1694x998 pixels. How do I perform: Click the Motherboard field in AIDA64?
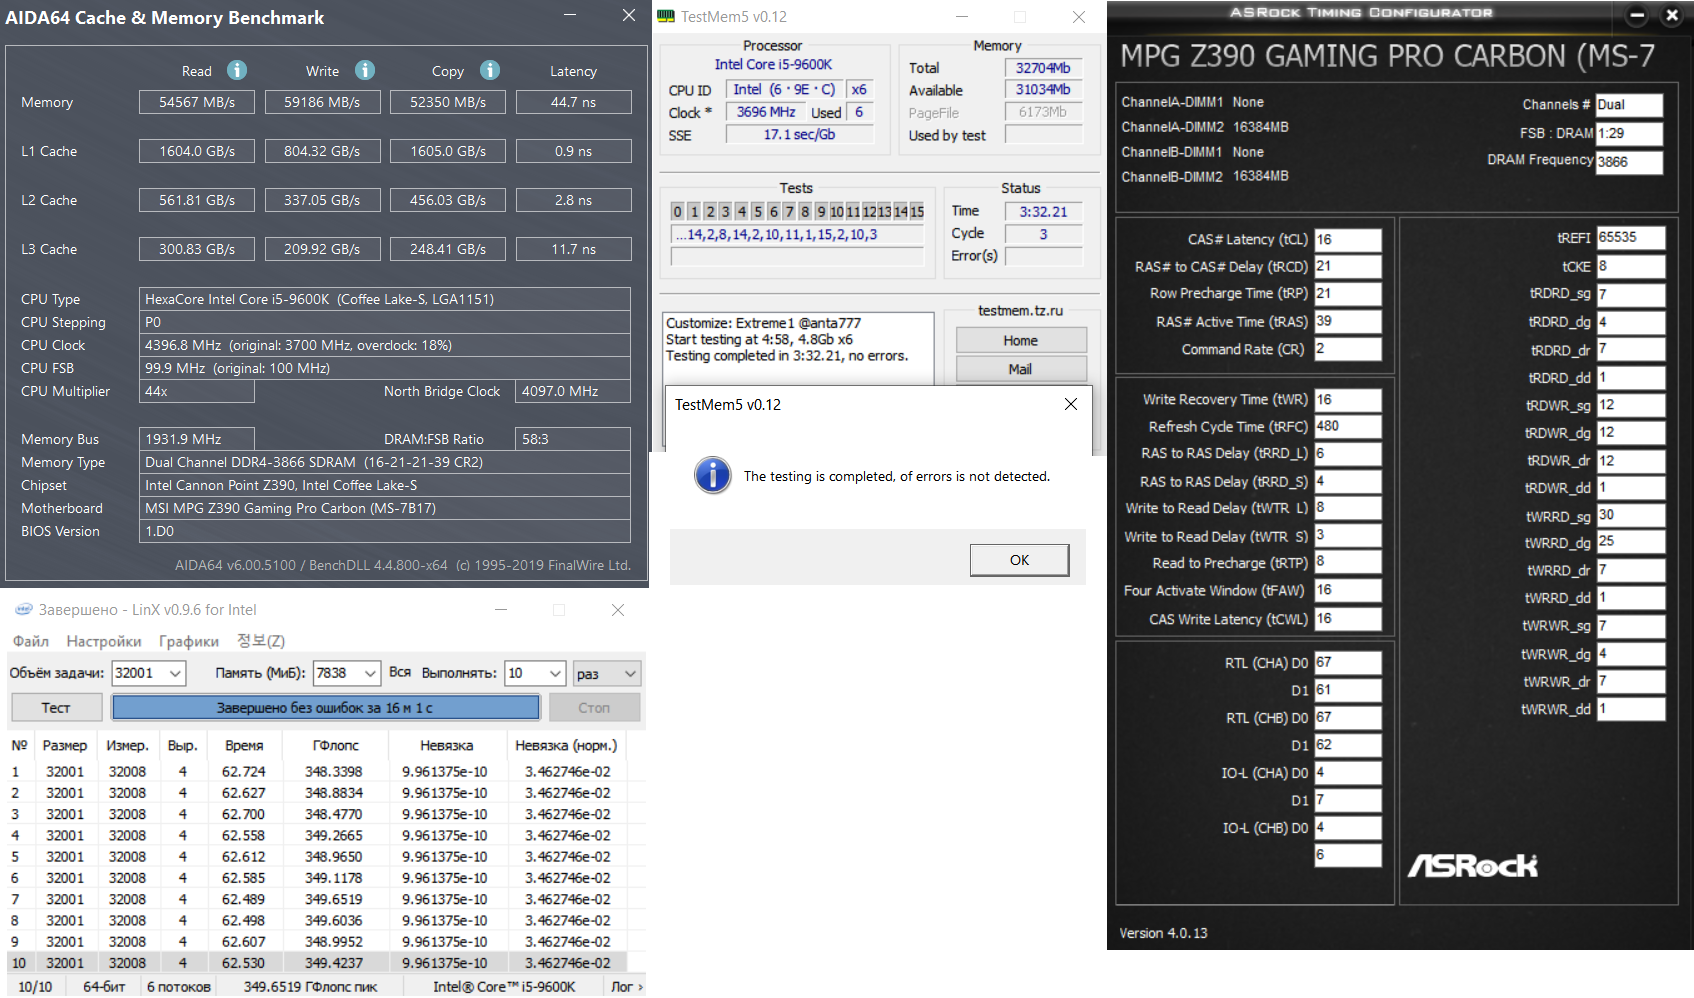385,508
